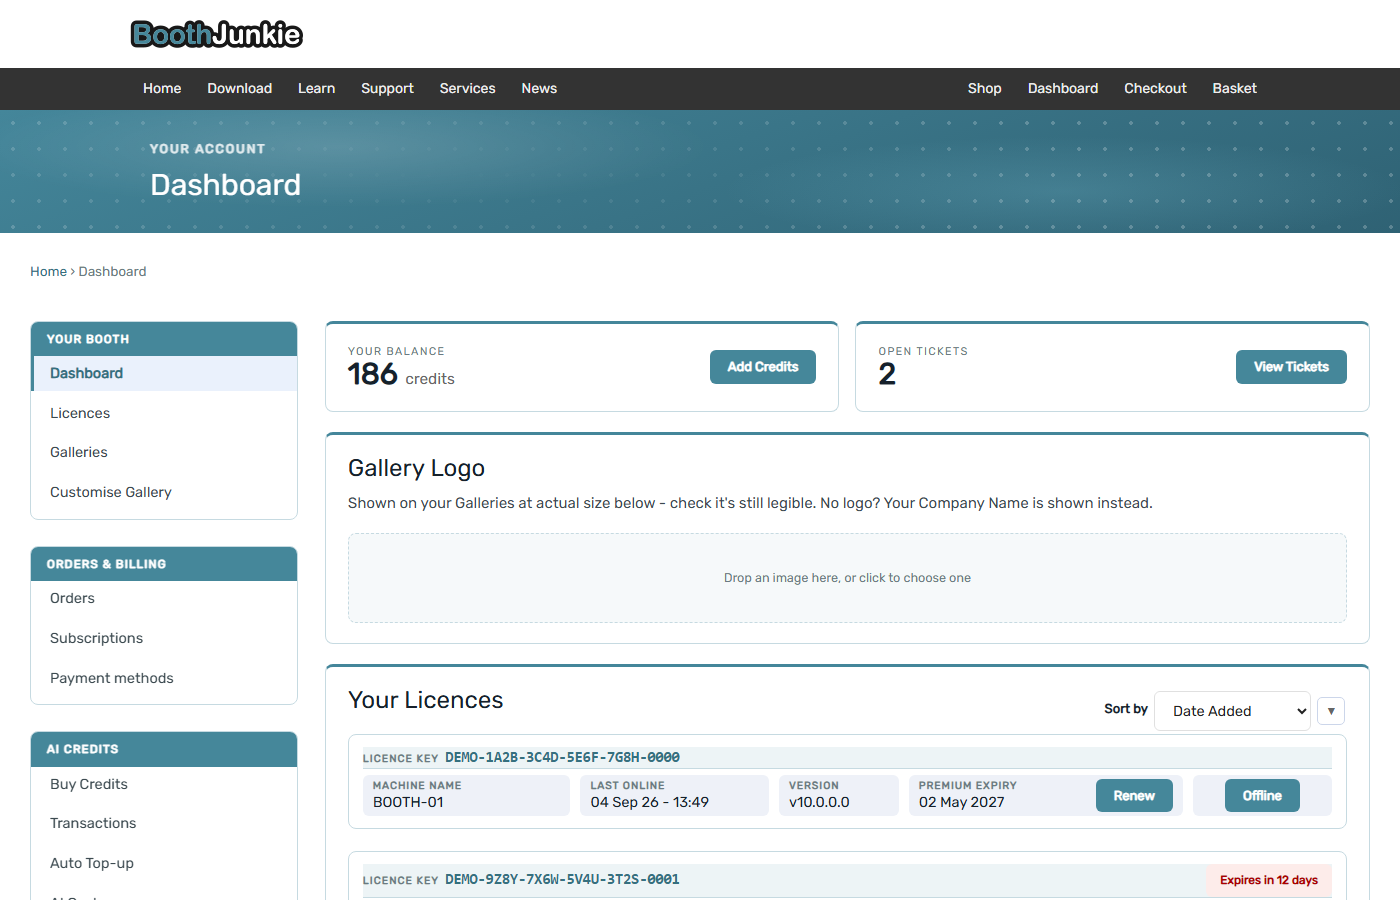This screenshot has width=1400, height=900.
Task: Open Subscriptions in sidebar
Action: [164, 638]
